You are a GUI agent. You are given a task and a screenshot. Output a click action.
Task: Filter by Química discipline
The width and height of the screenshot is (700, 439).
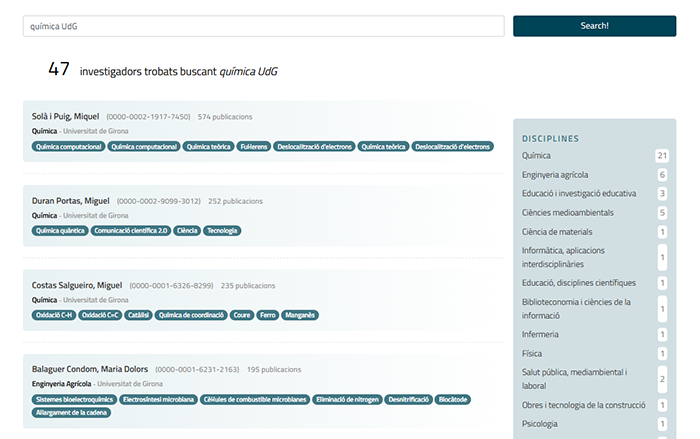click(x=536, y=156)
